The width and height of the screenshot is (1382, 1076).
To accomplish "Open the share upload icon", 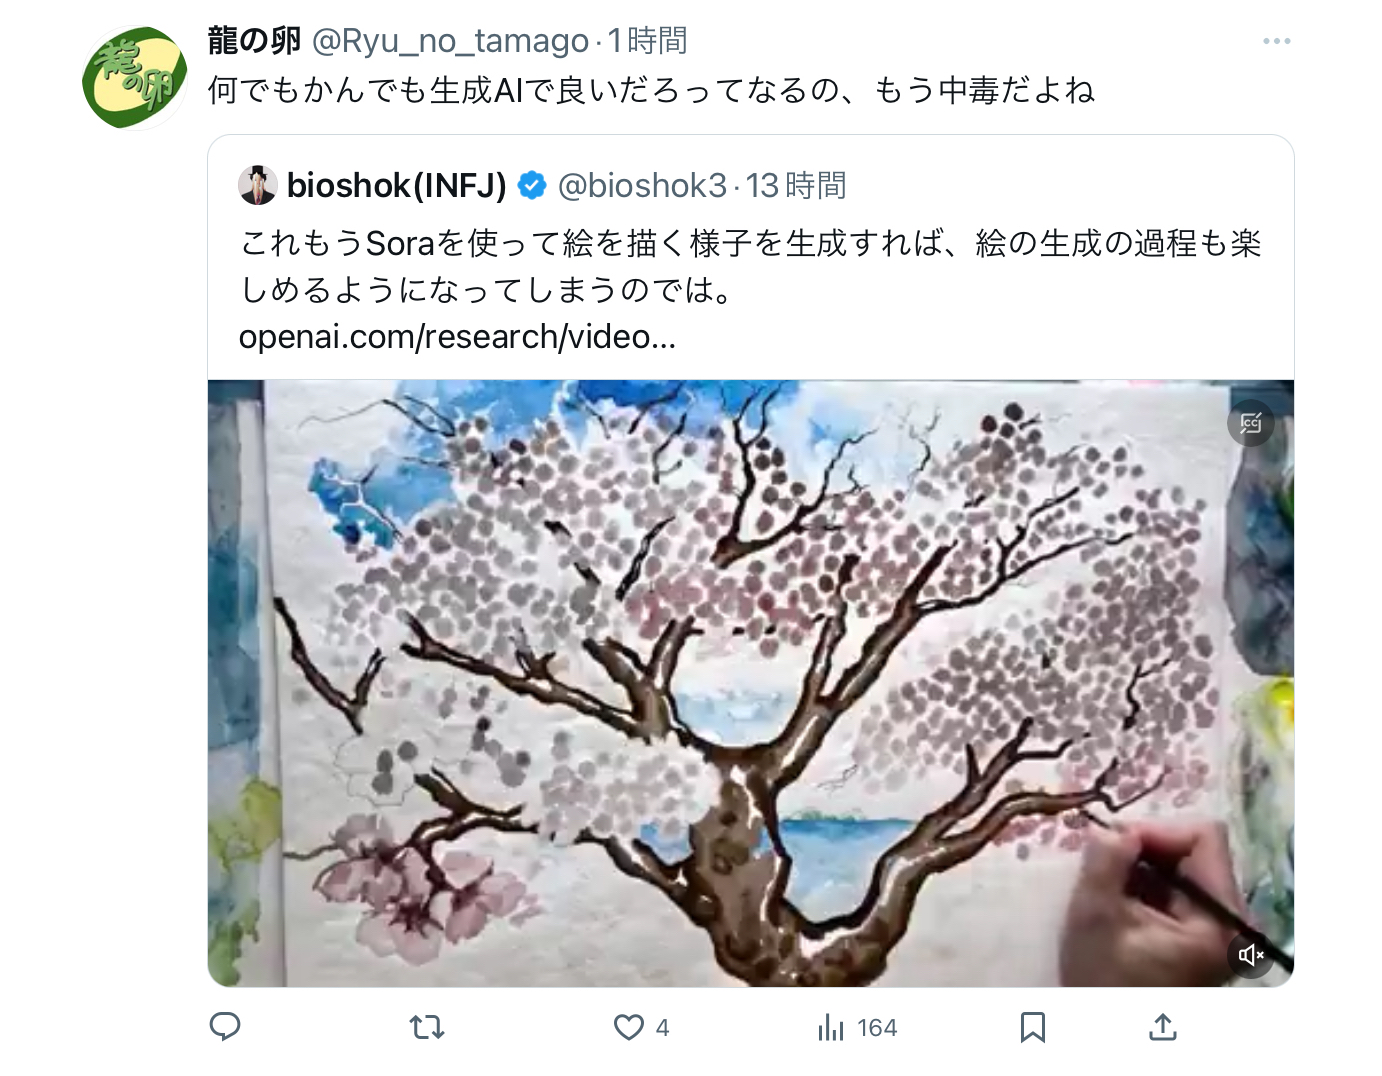I will click(1162, 1027).
